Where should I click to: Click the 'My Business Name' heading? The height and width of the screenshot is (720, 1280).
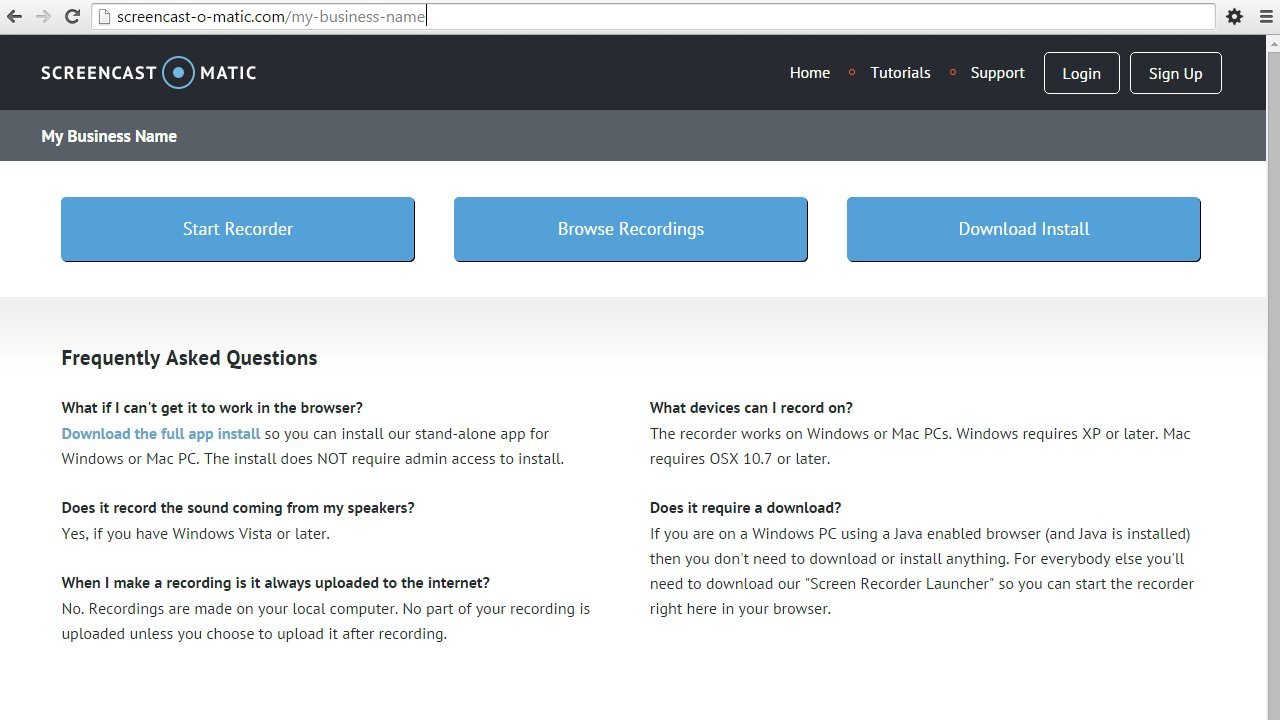[x=109, y=136]
